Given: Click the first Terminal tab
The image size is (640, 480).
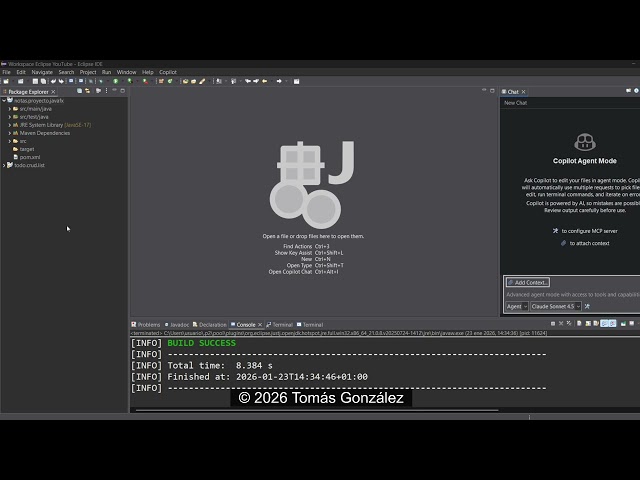Looking at the screenshot, I should (x=280, y=325).
